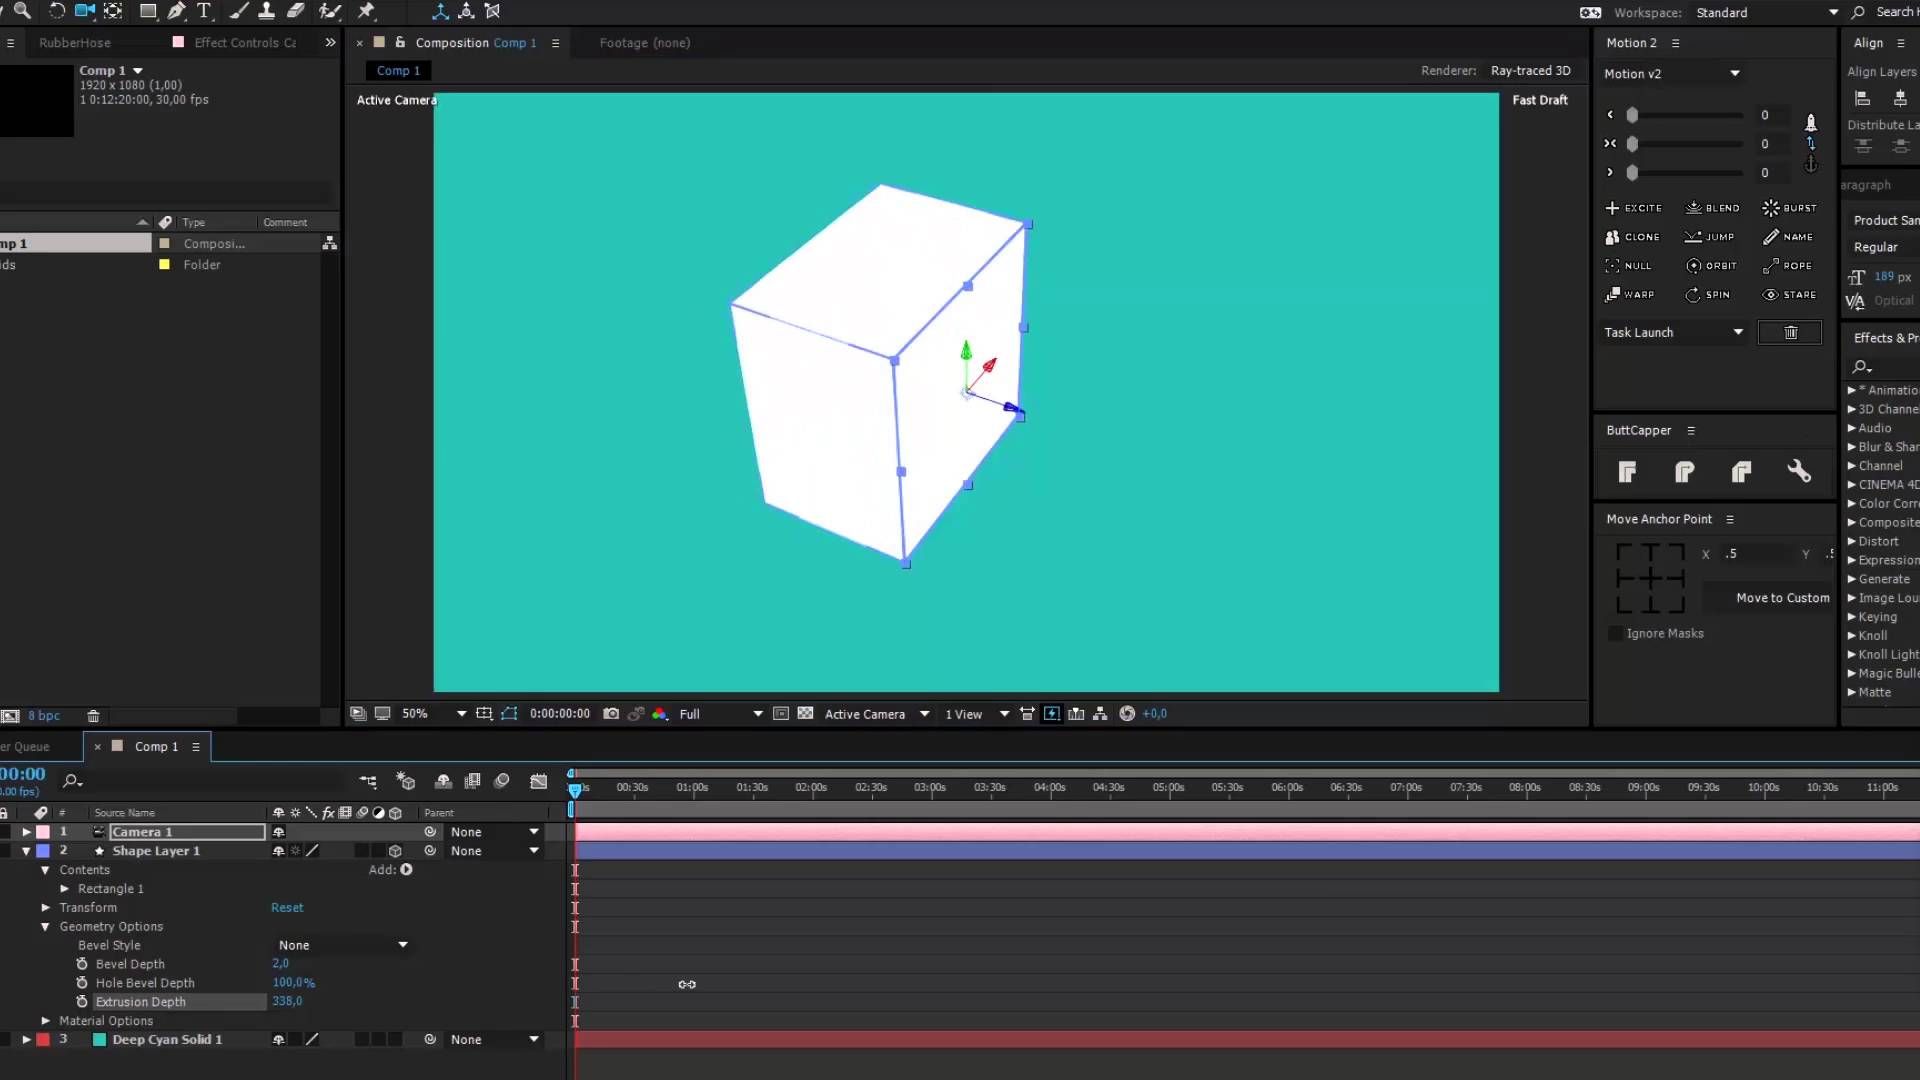The width and height of the screenshot is (1920, 1080).
Task: Open the Active Camera view dropdown
Action: [877, 714]
